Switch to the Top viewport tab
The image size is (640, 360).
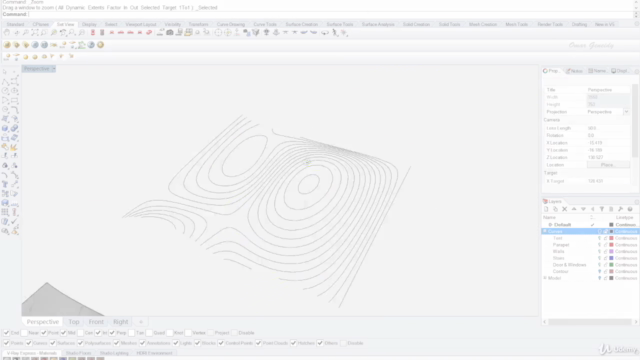[74, 322]
